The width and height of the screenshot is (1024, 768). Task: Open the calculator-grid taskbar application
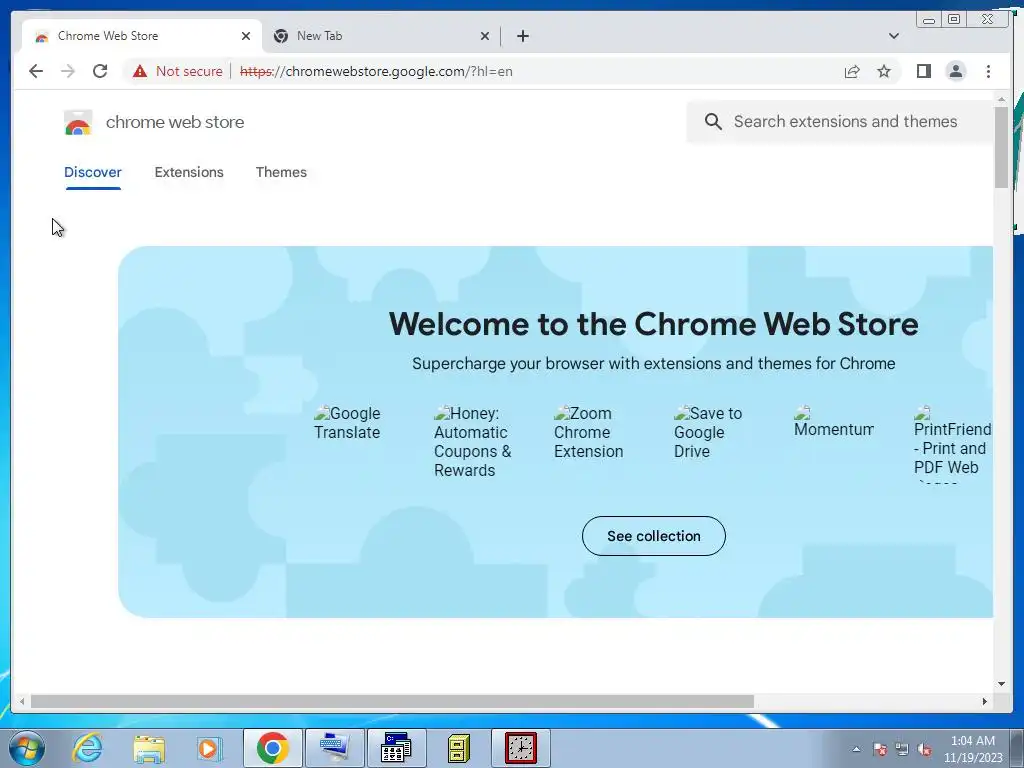396,748
